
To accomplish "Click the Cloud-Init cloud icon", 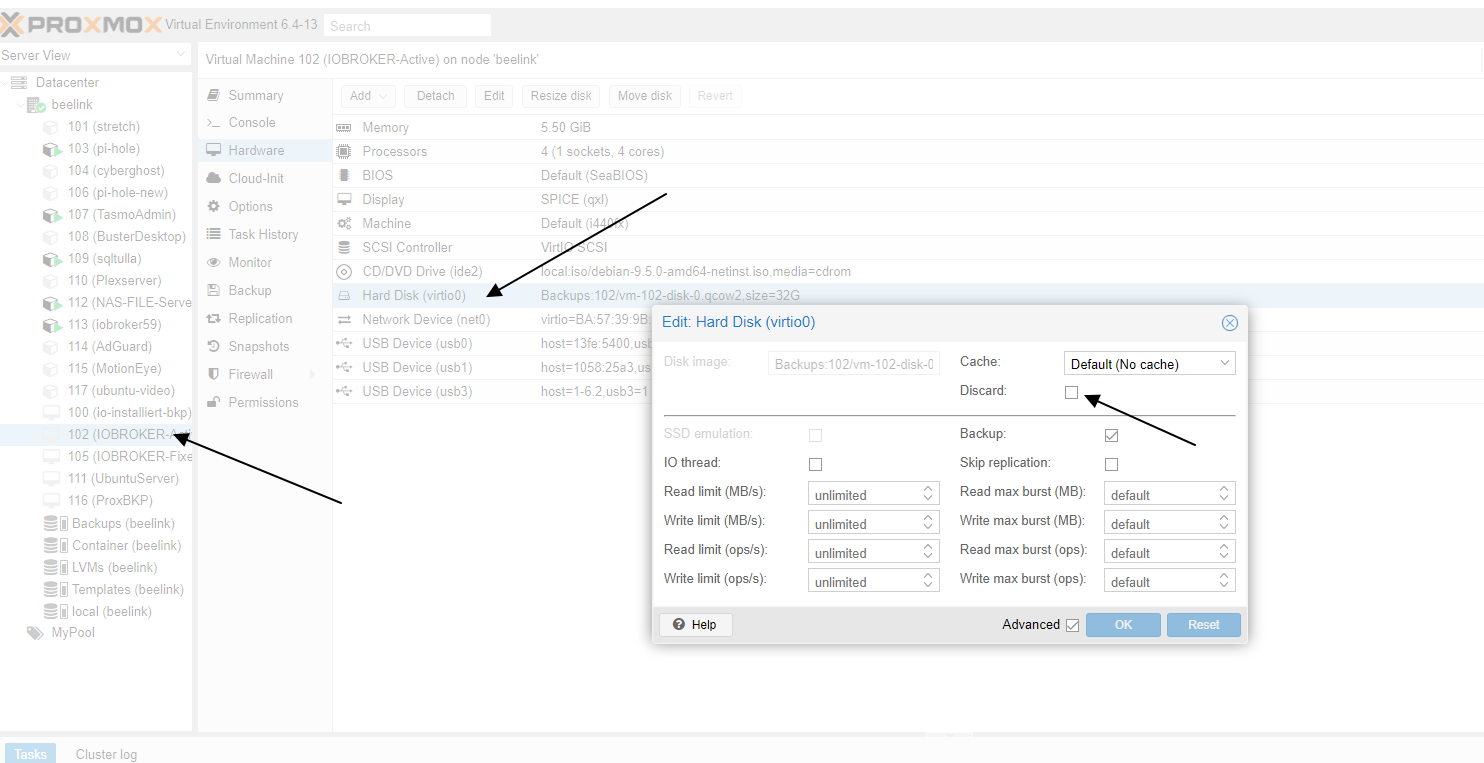I will tap(213, 178).
